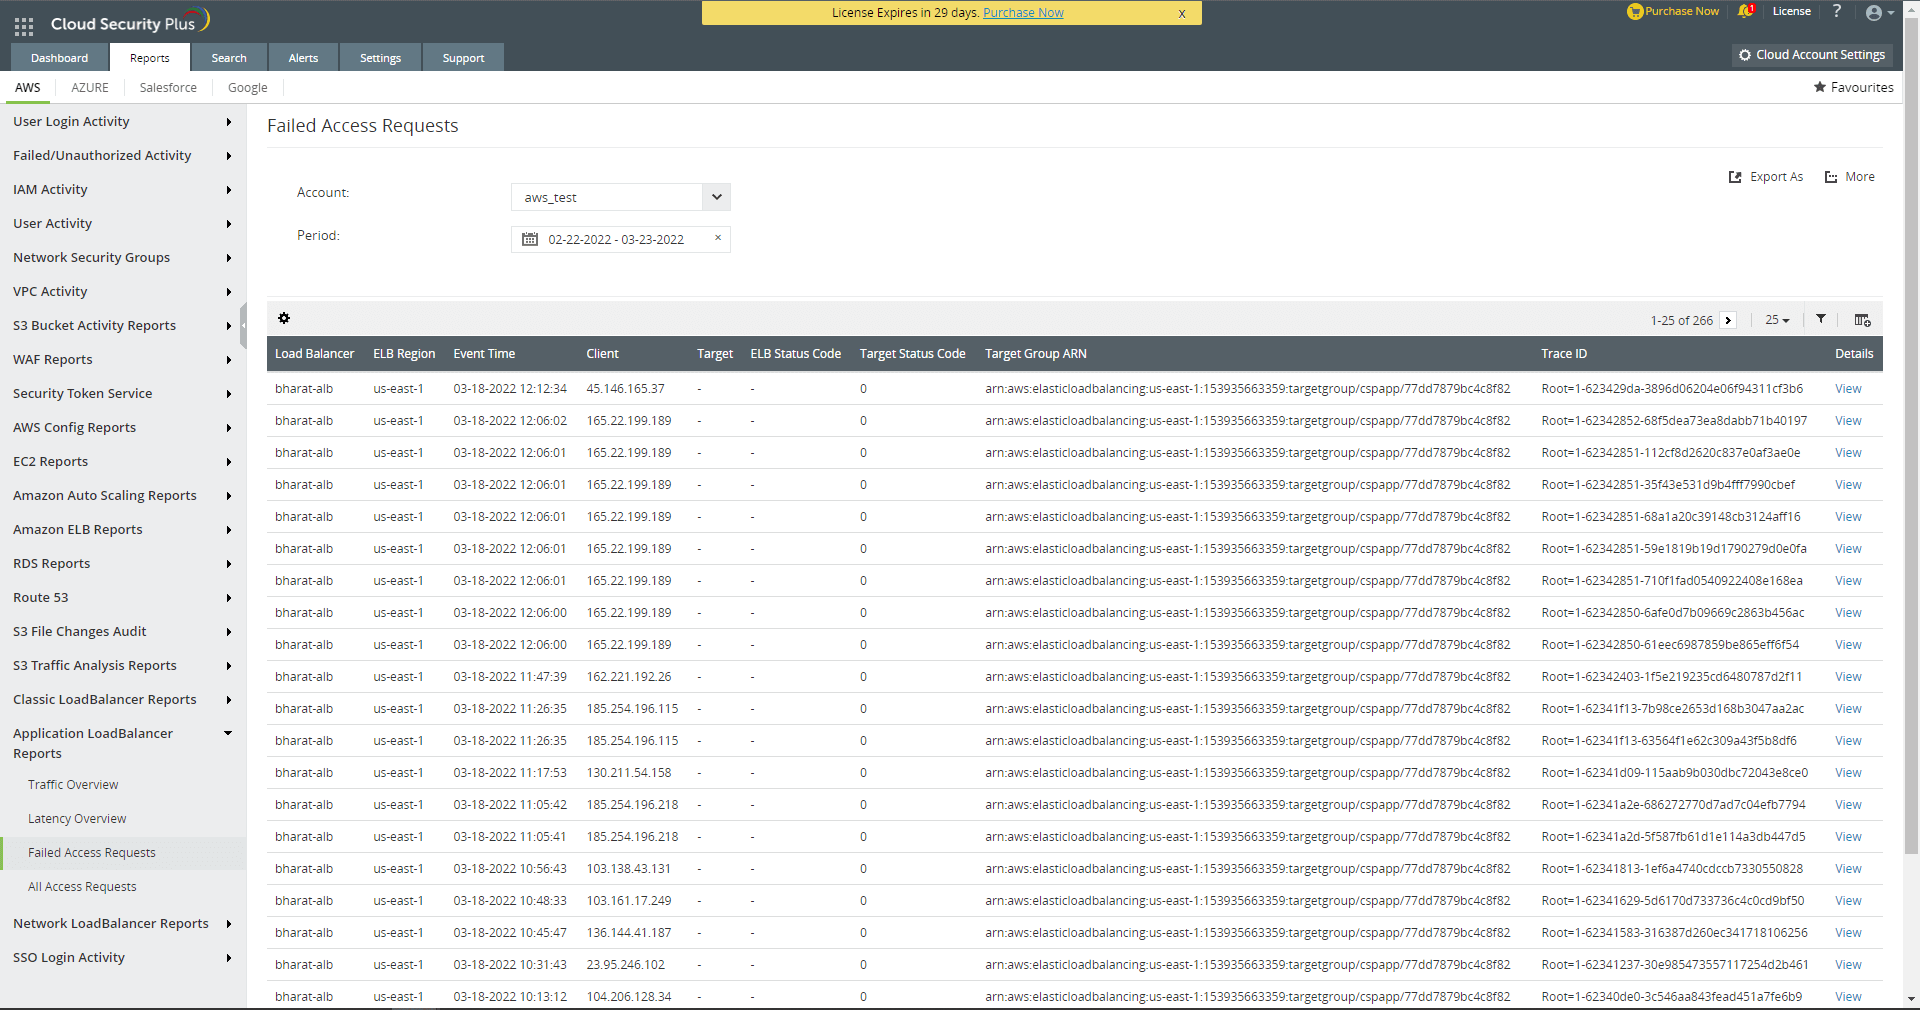Open SSO Login Activity menu item
The width and height of the screenshot is (1920, 1010).
(x=123, y=957)
